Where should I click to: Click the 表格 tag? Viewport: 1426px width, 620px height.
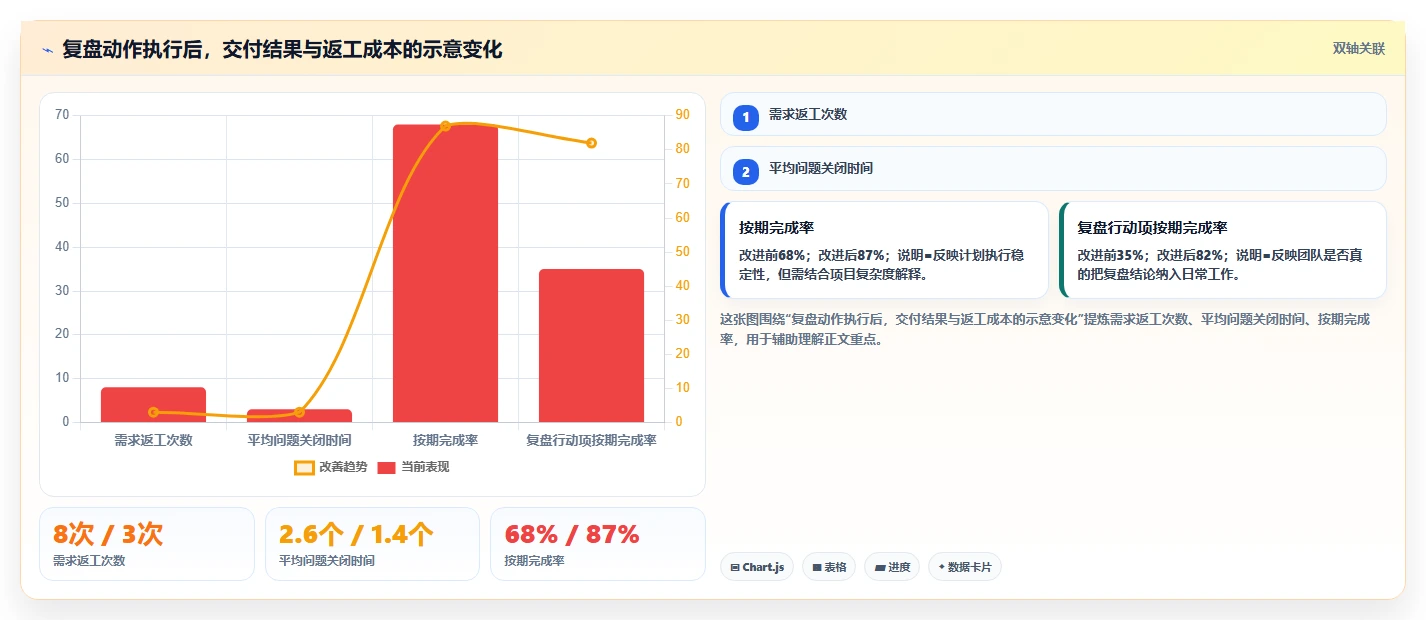pos(829,567)
